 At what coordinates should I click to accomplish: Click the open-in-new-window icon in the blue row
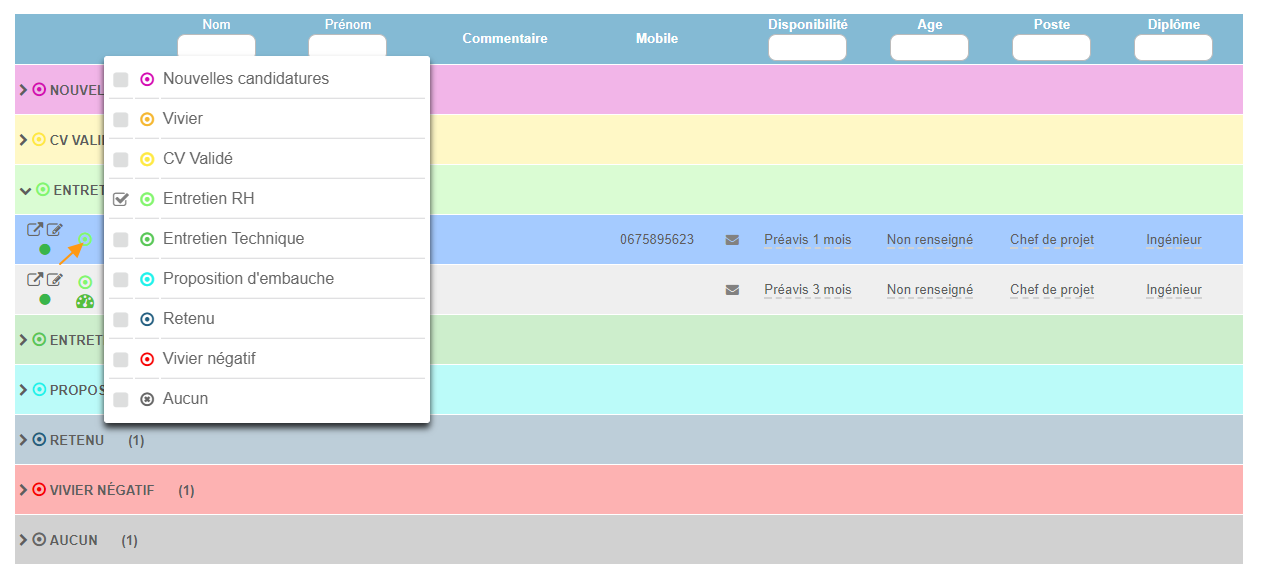[x=34, y=230]
